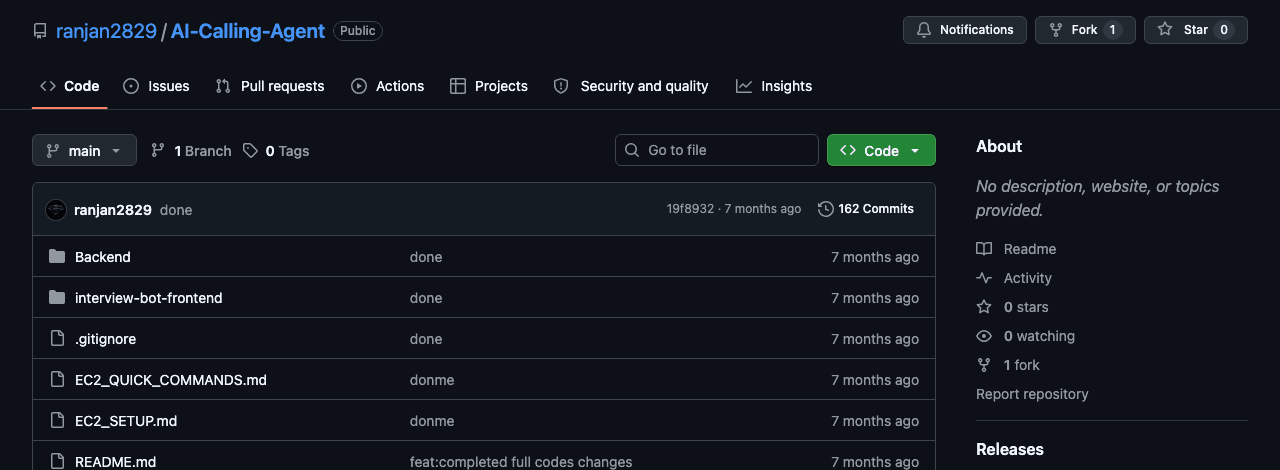Open the Code tab
The height and width of the screenshot is (470, 1280).
pos(70,86)
